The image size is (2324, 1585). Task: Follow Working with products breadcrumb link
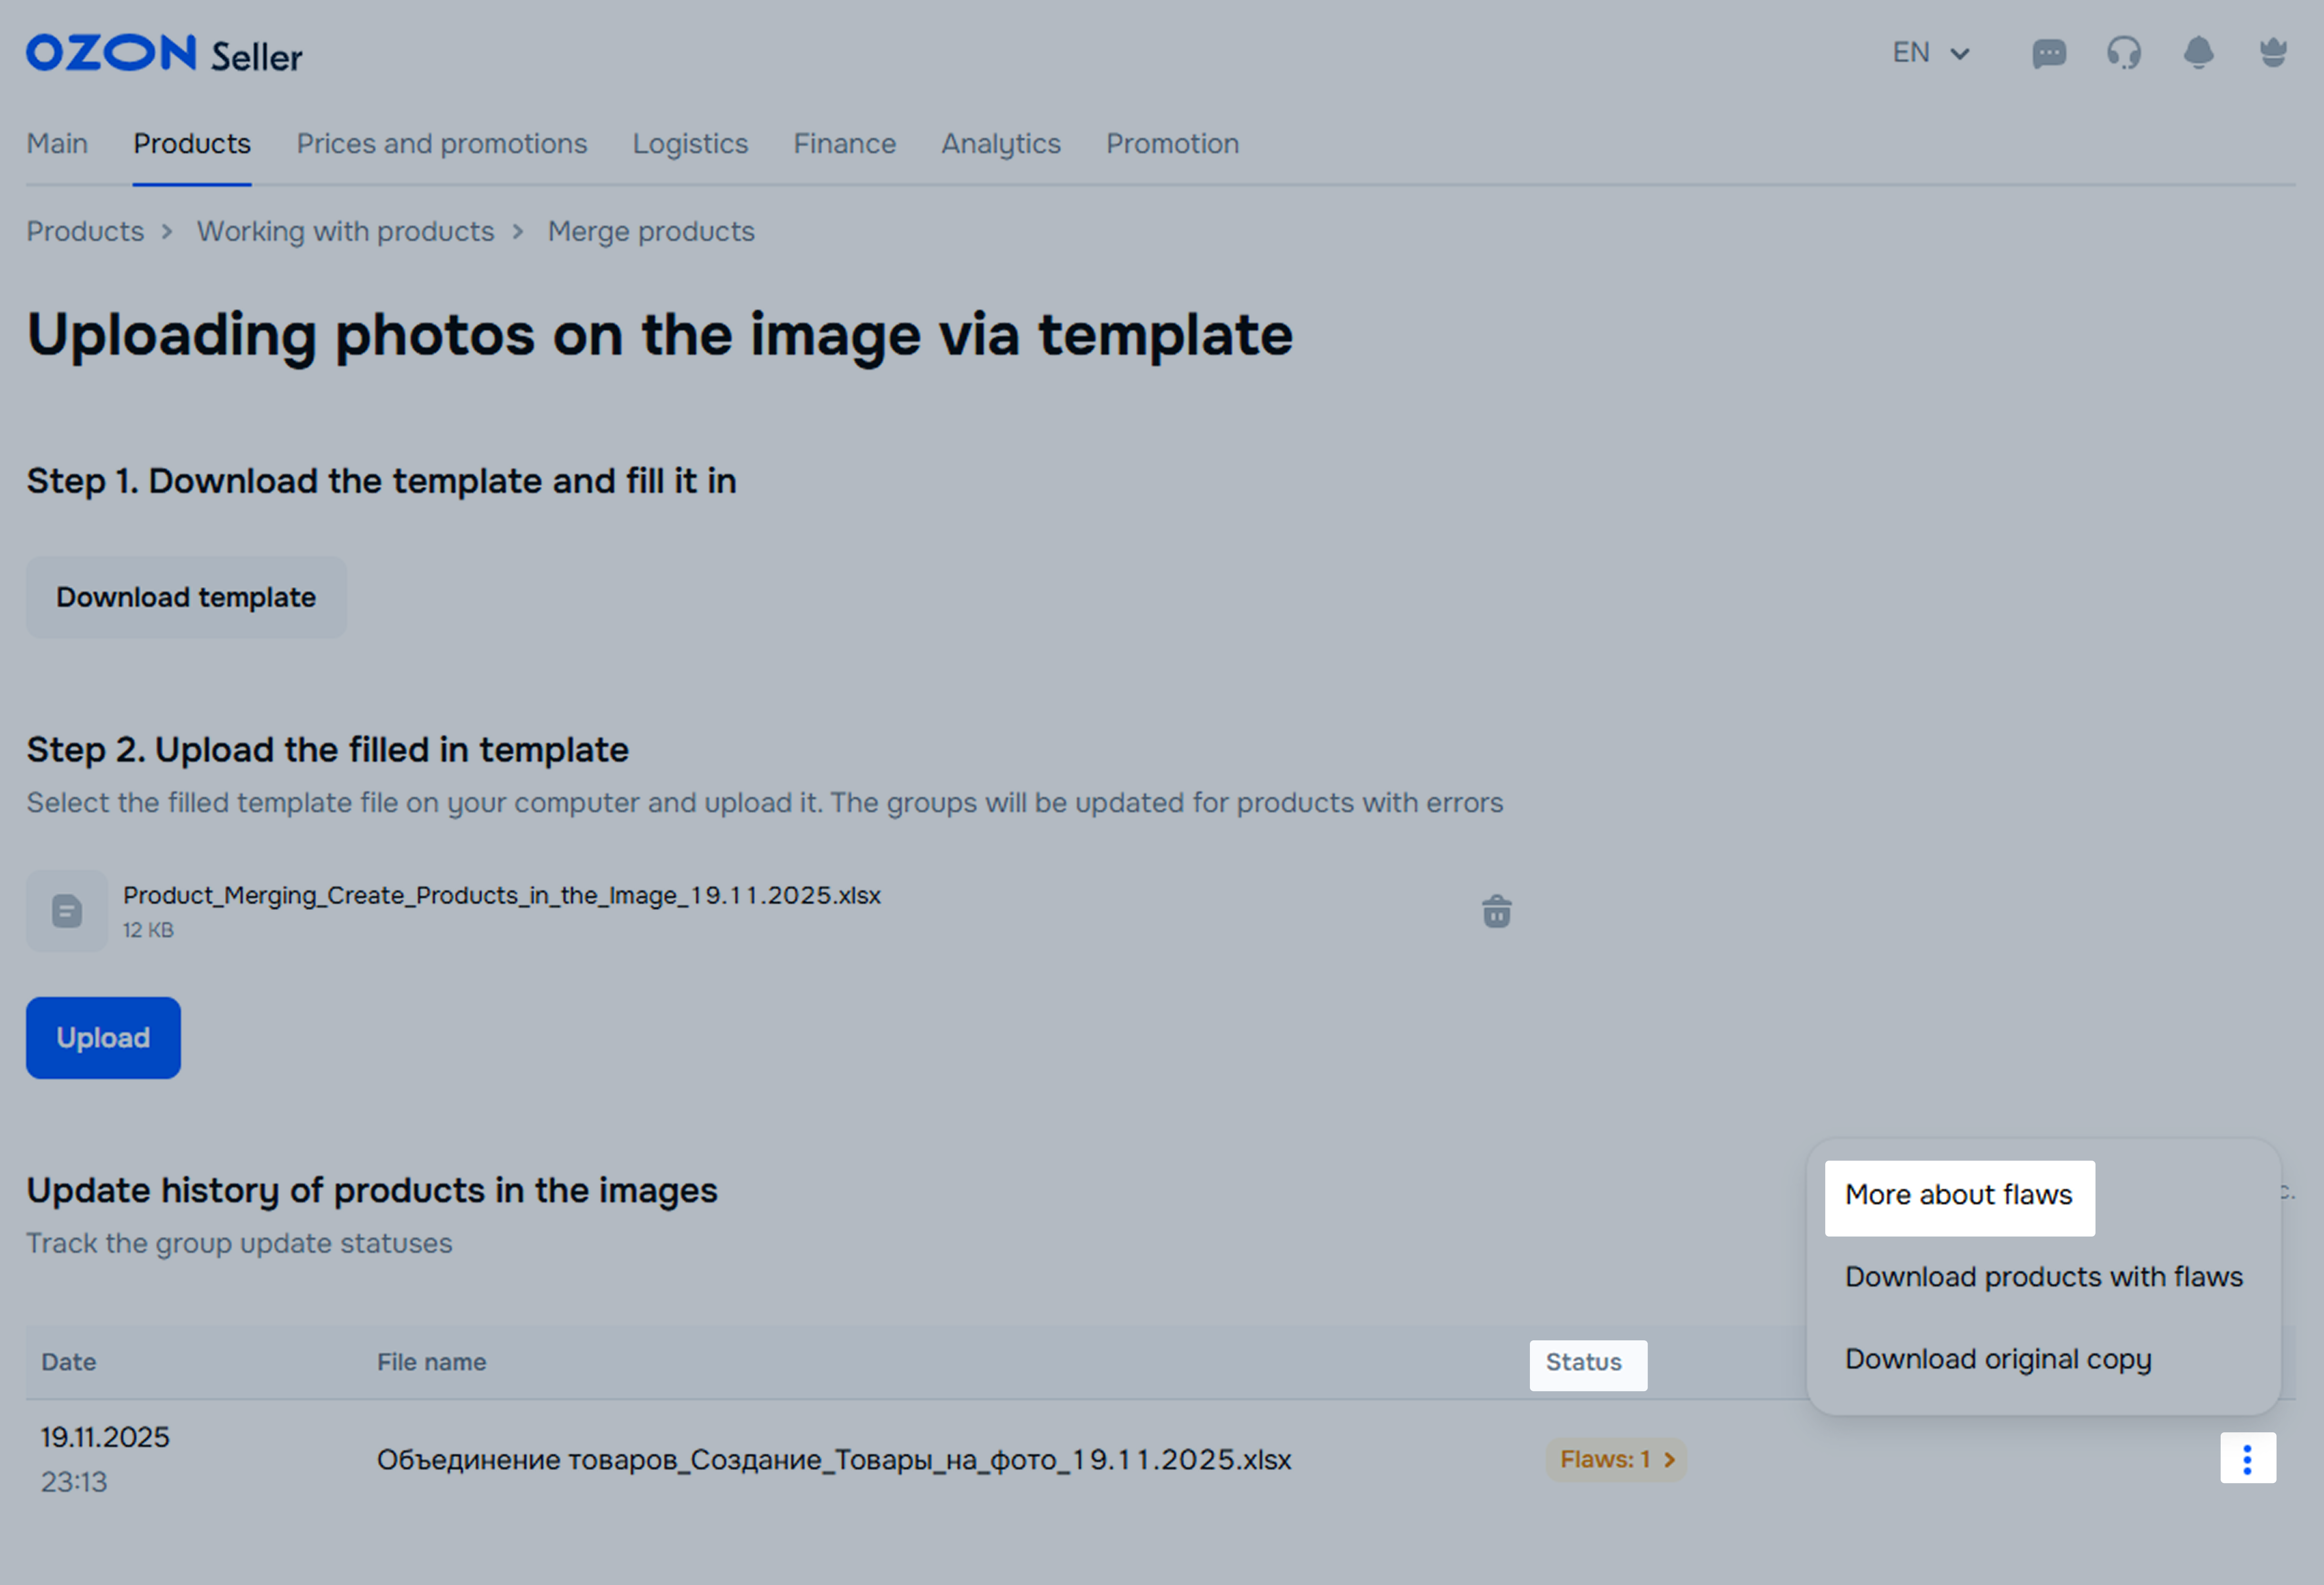(x=345, y=232)
